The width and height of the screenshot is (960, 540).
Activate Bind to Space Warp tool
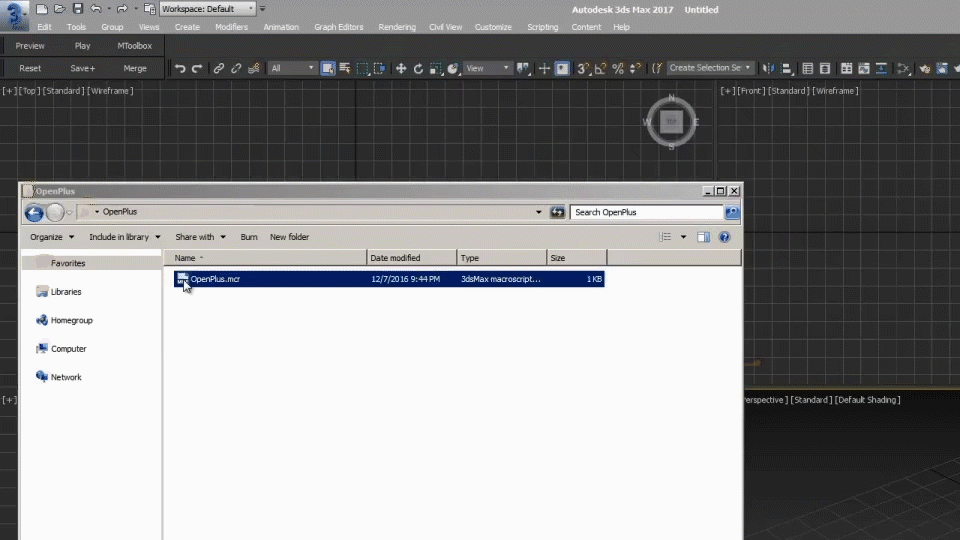(253, 69)
